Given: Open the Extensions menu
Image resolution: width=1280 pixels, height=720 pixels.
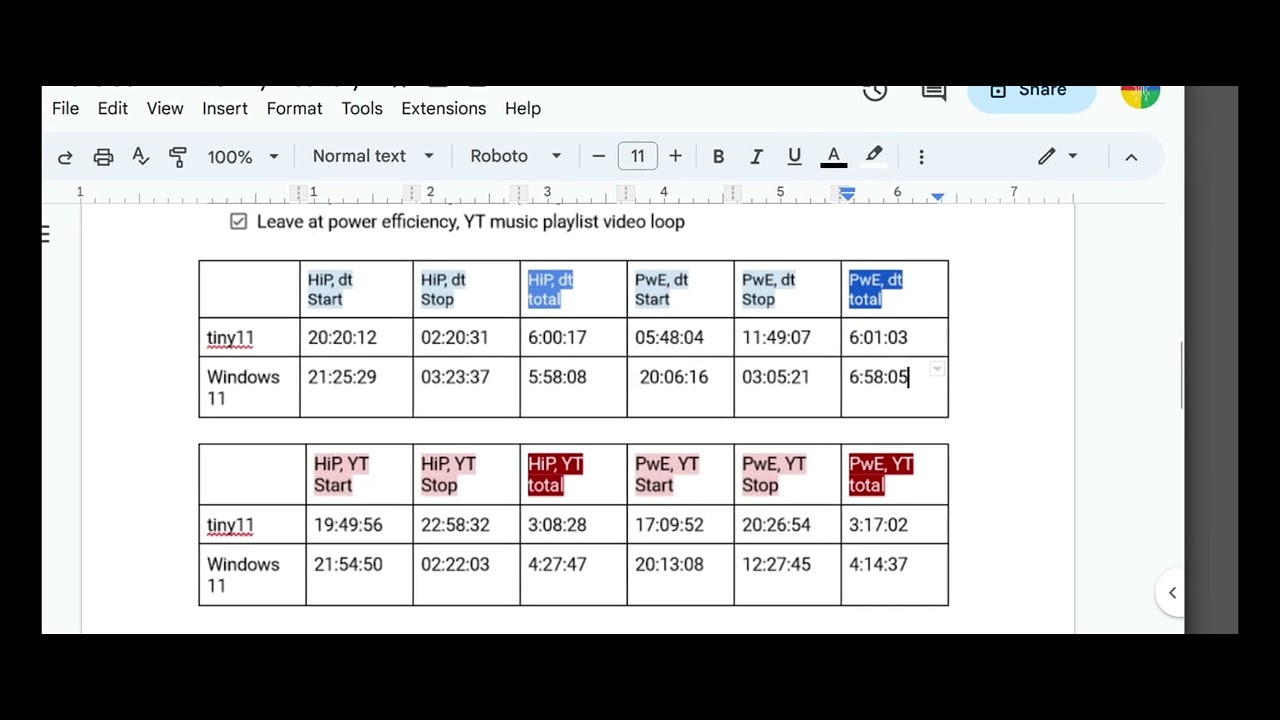Looking at the screenshot, I should pos(444,108).
